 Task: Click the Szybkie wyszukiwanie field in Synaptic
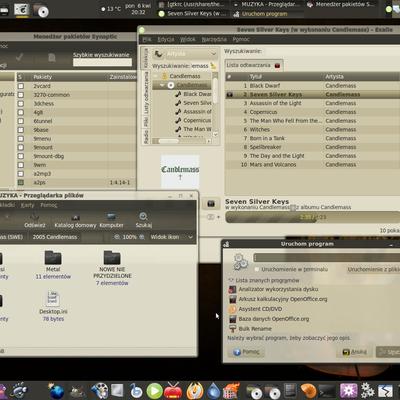[x=102, y=62]
